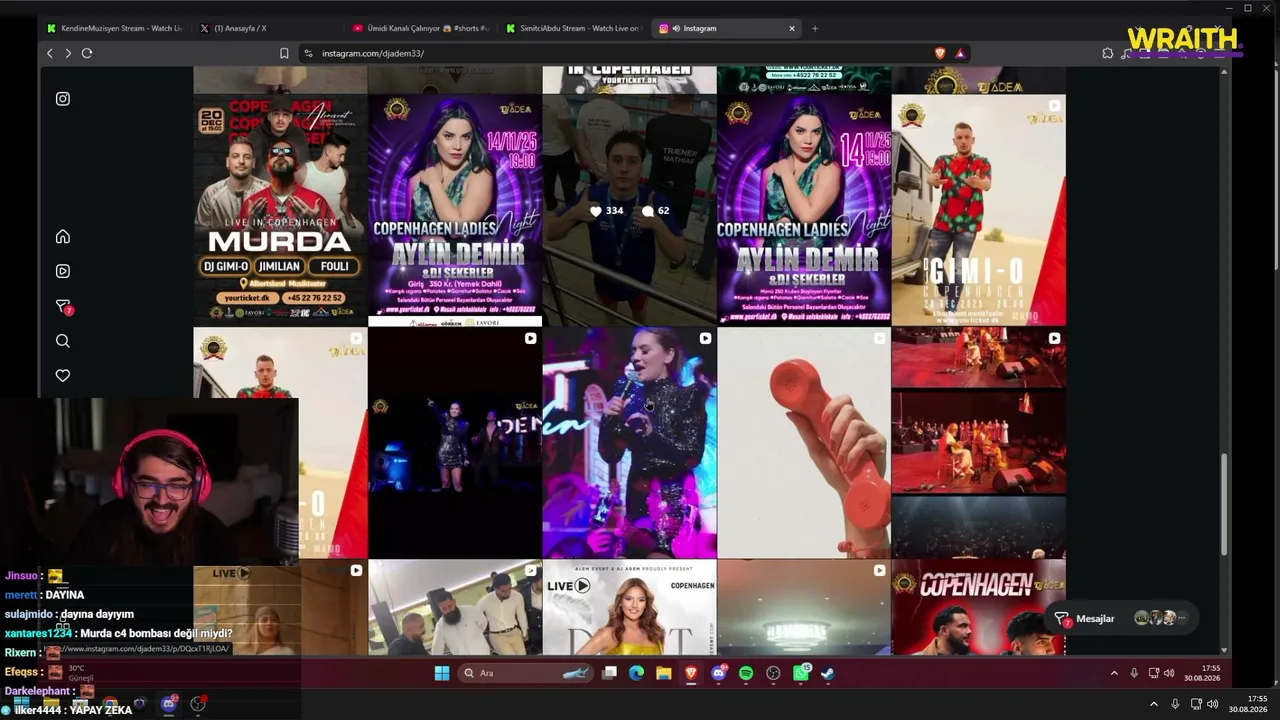Select the active Instagram tab
The width and height of the screenshot is (1280, 720).
coord(727,28)
